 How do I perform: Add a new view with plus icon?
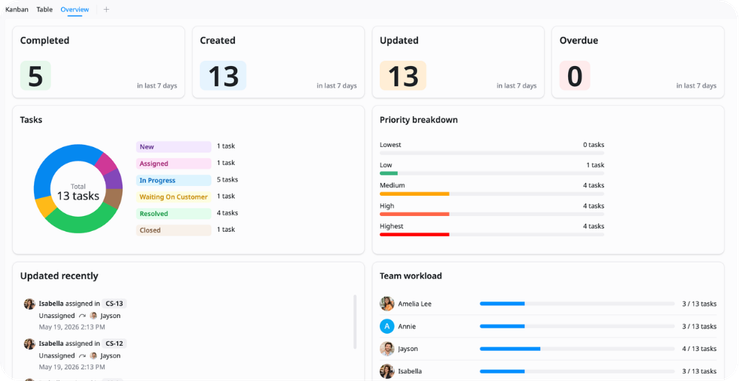[x=106, y=9]
